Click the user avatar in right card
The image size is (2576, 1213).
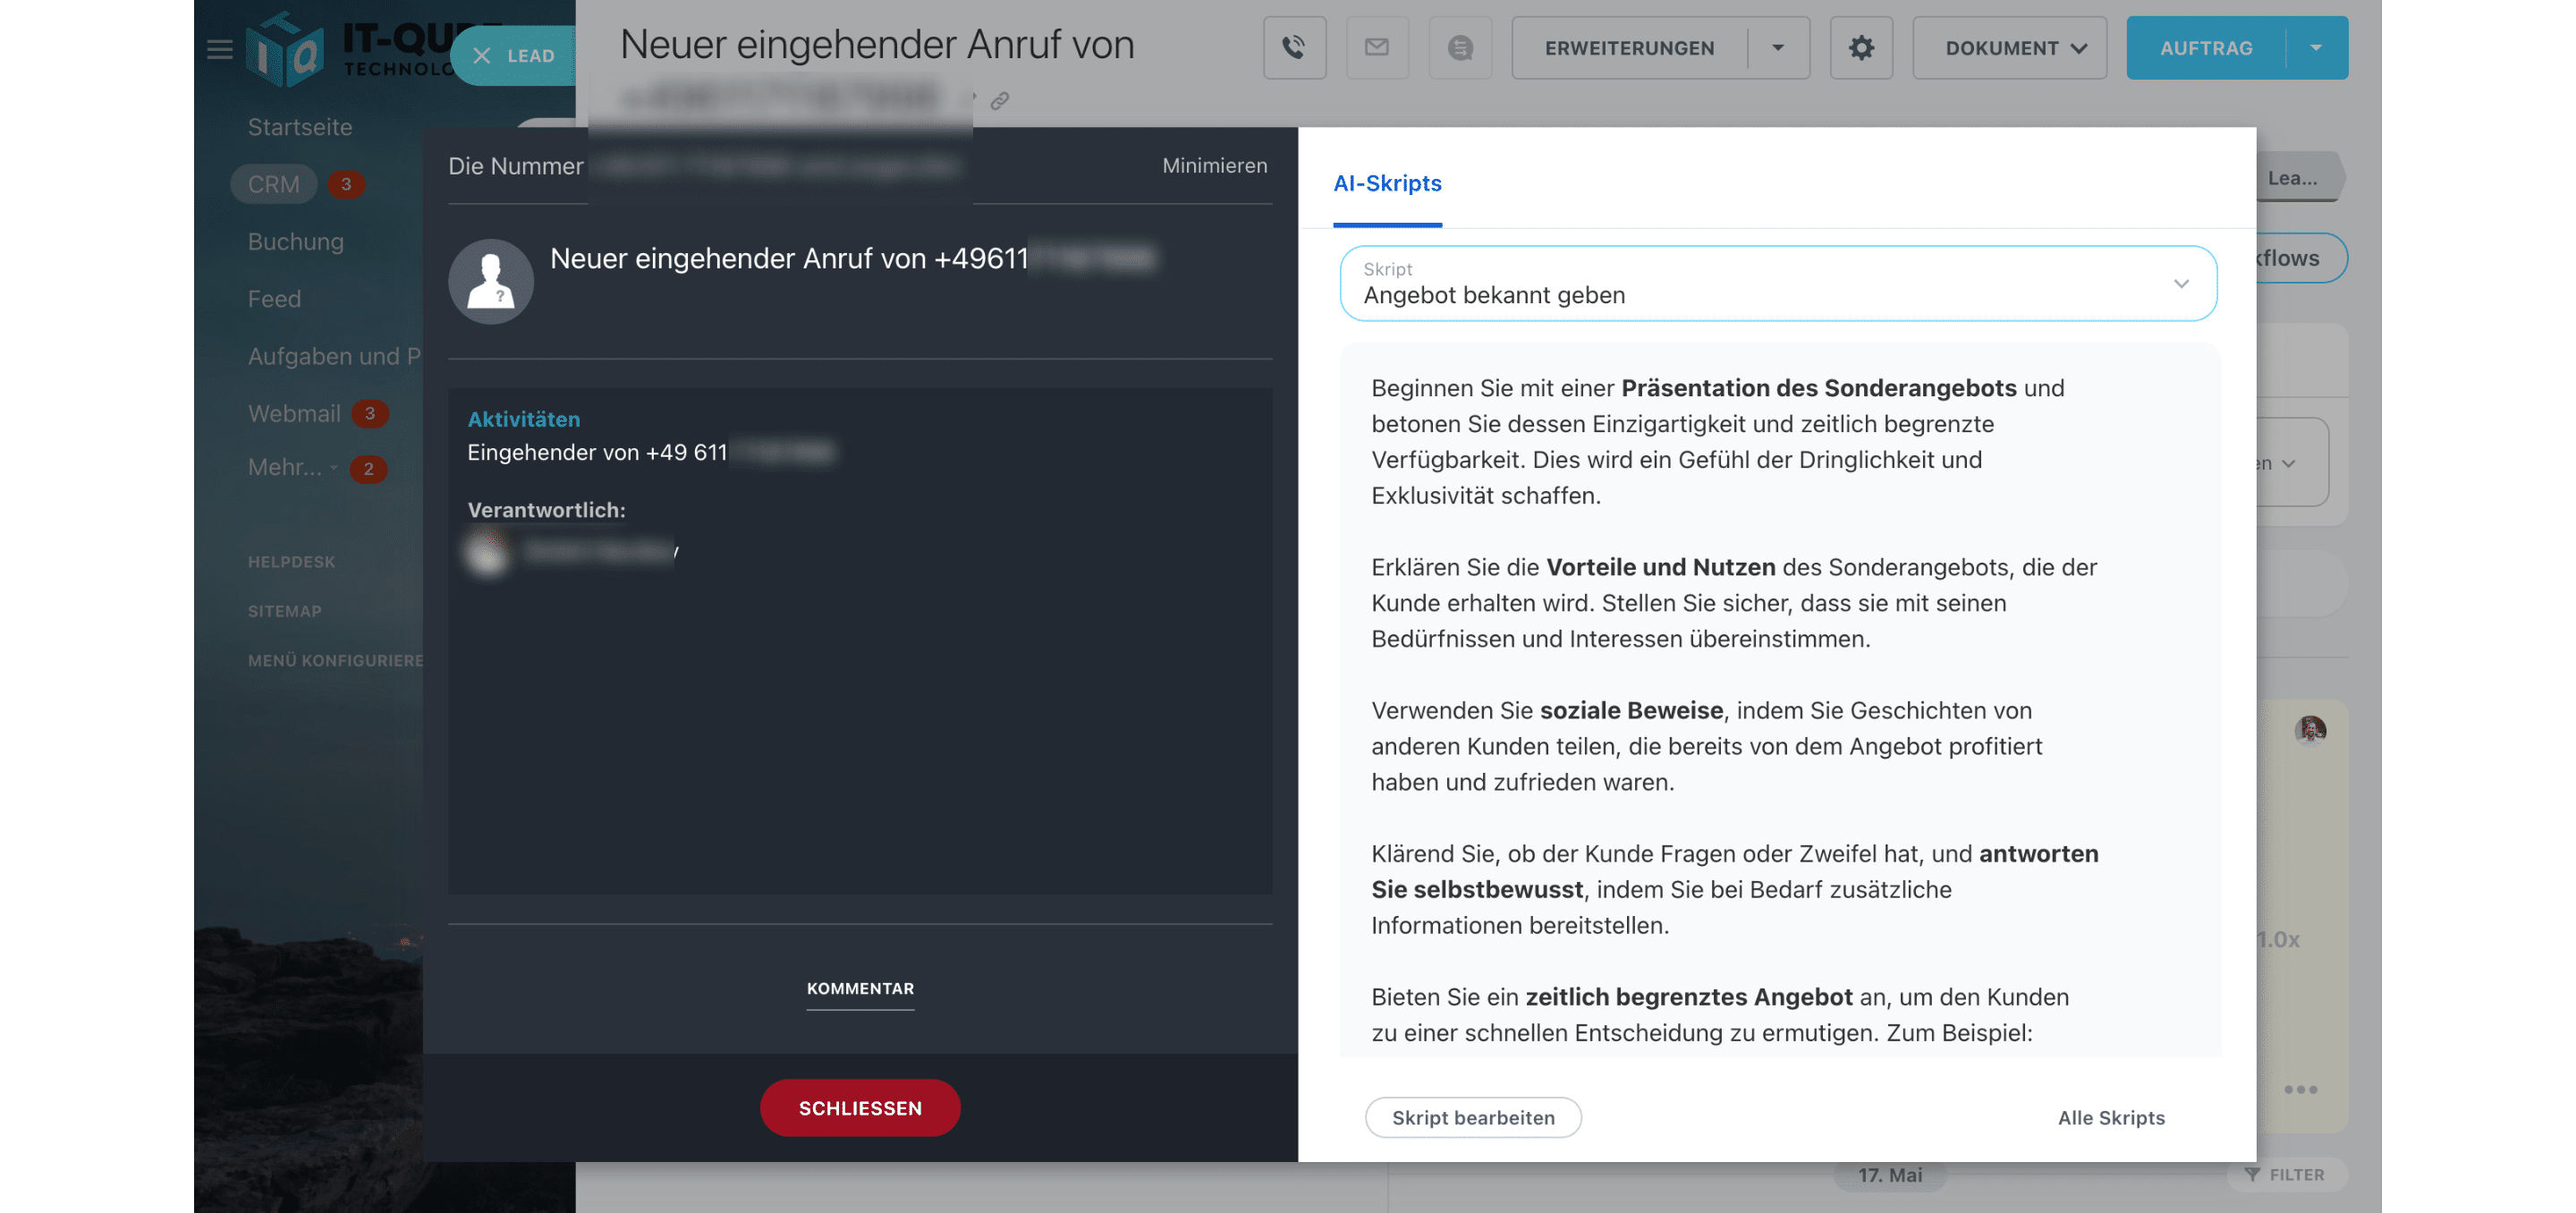2310,730
